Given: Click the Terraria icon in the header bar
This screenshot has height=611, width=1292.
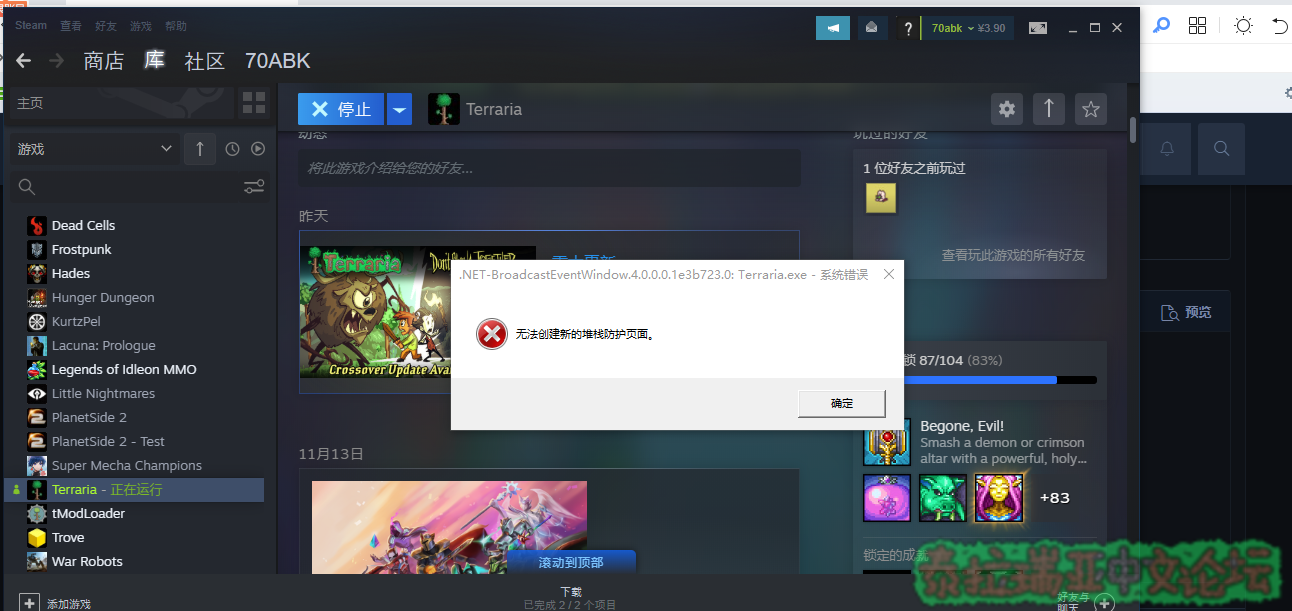Looking at the screenshot, I should click(x=444, y=109).
